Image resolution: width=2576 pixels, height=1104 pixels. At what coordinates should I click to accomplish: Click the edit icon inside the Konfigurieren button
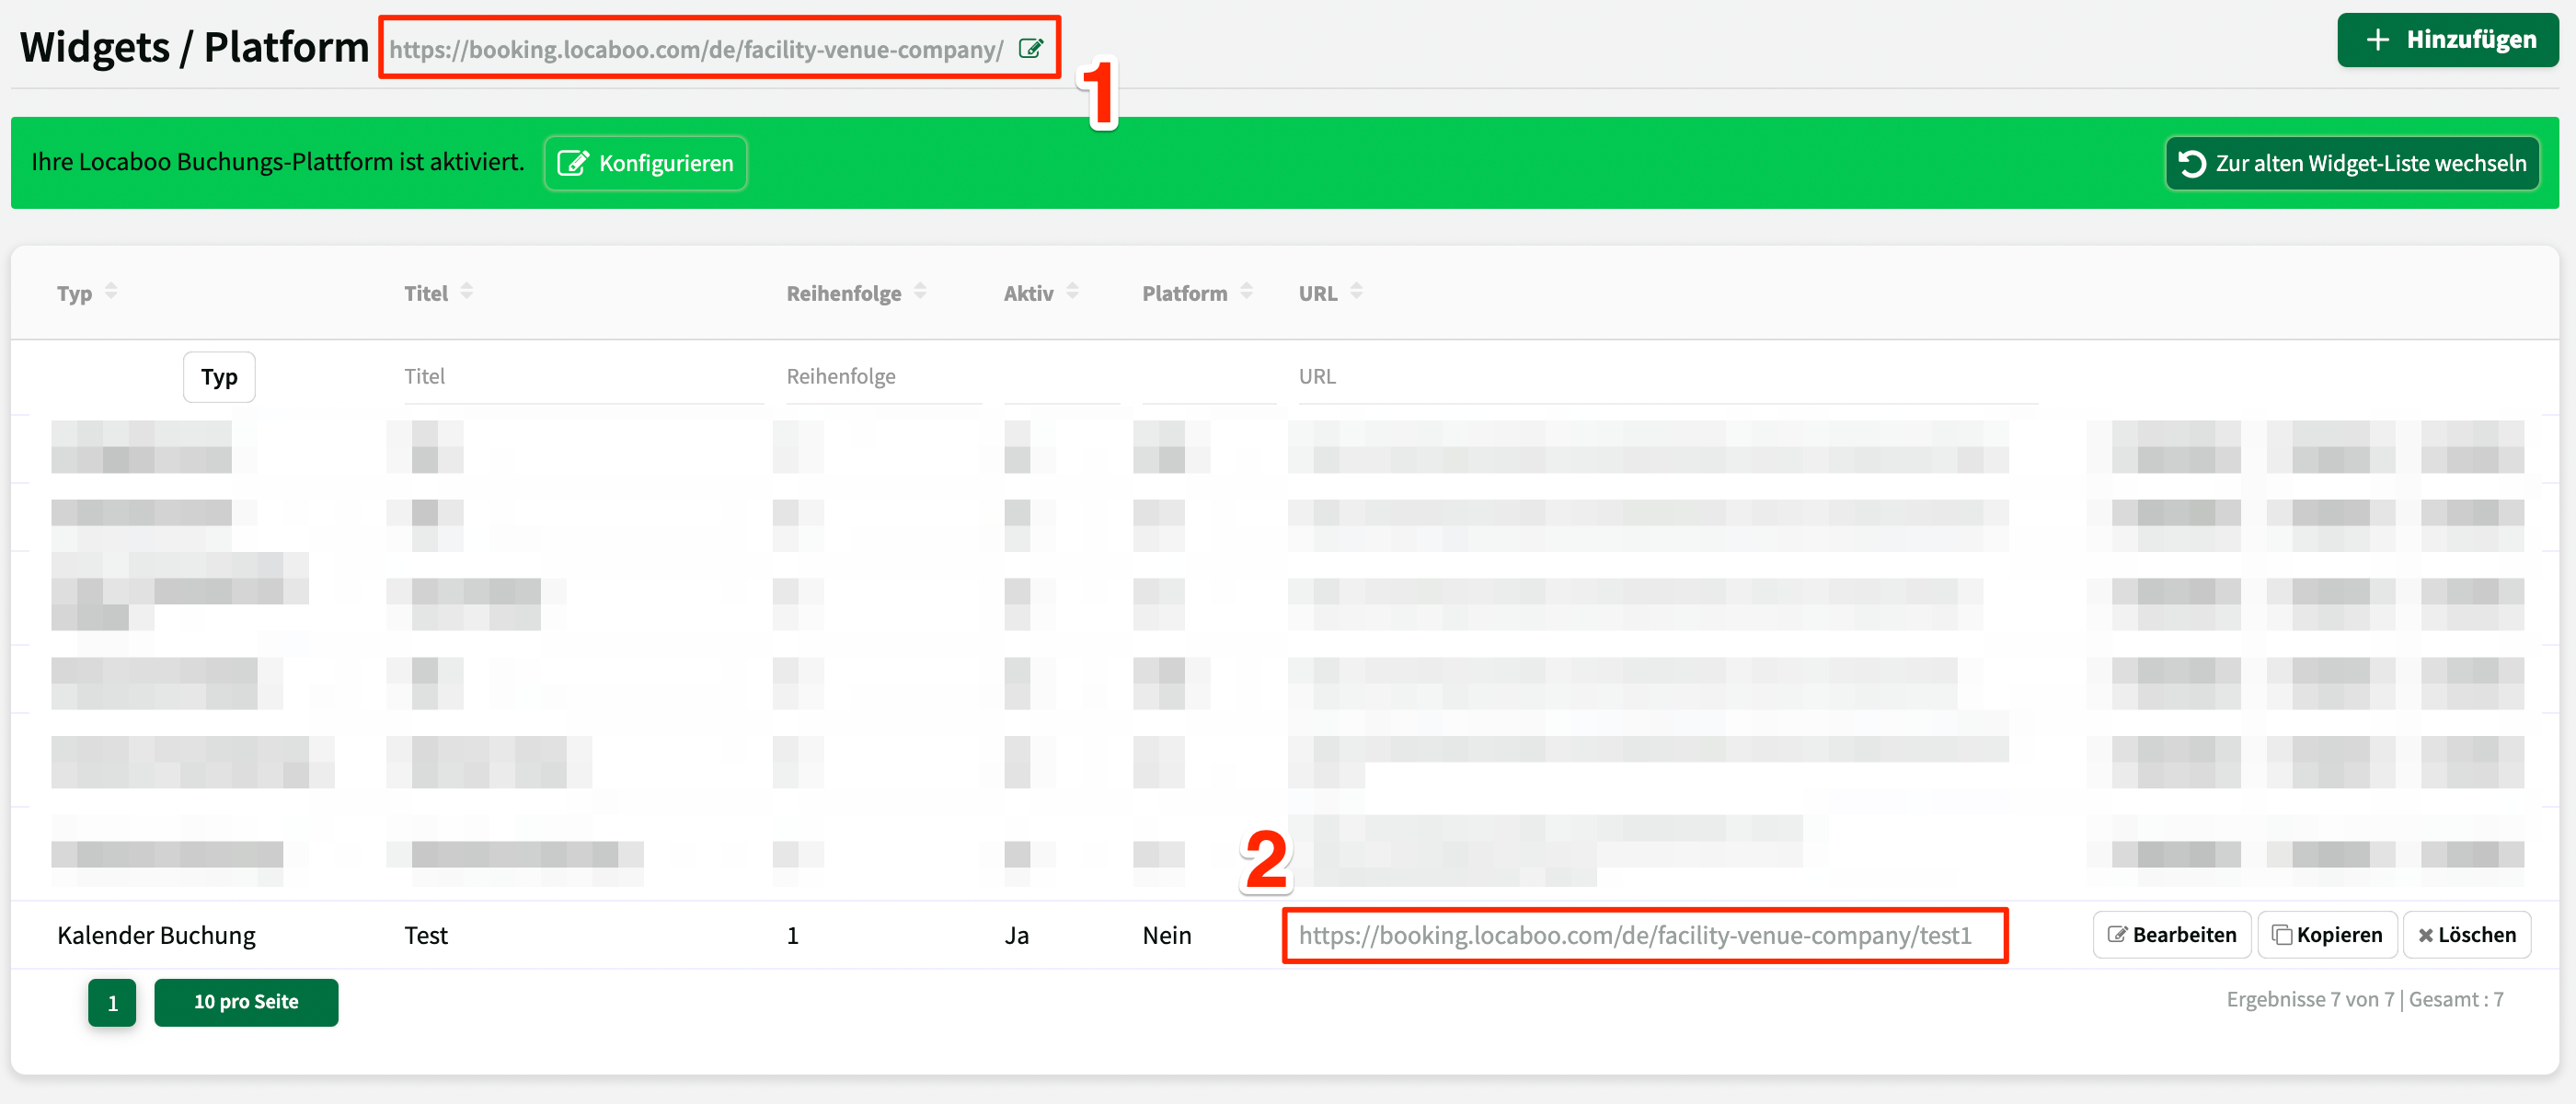[x=573, y=163]
